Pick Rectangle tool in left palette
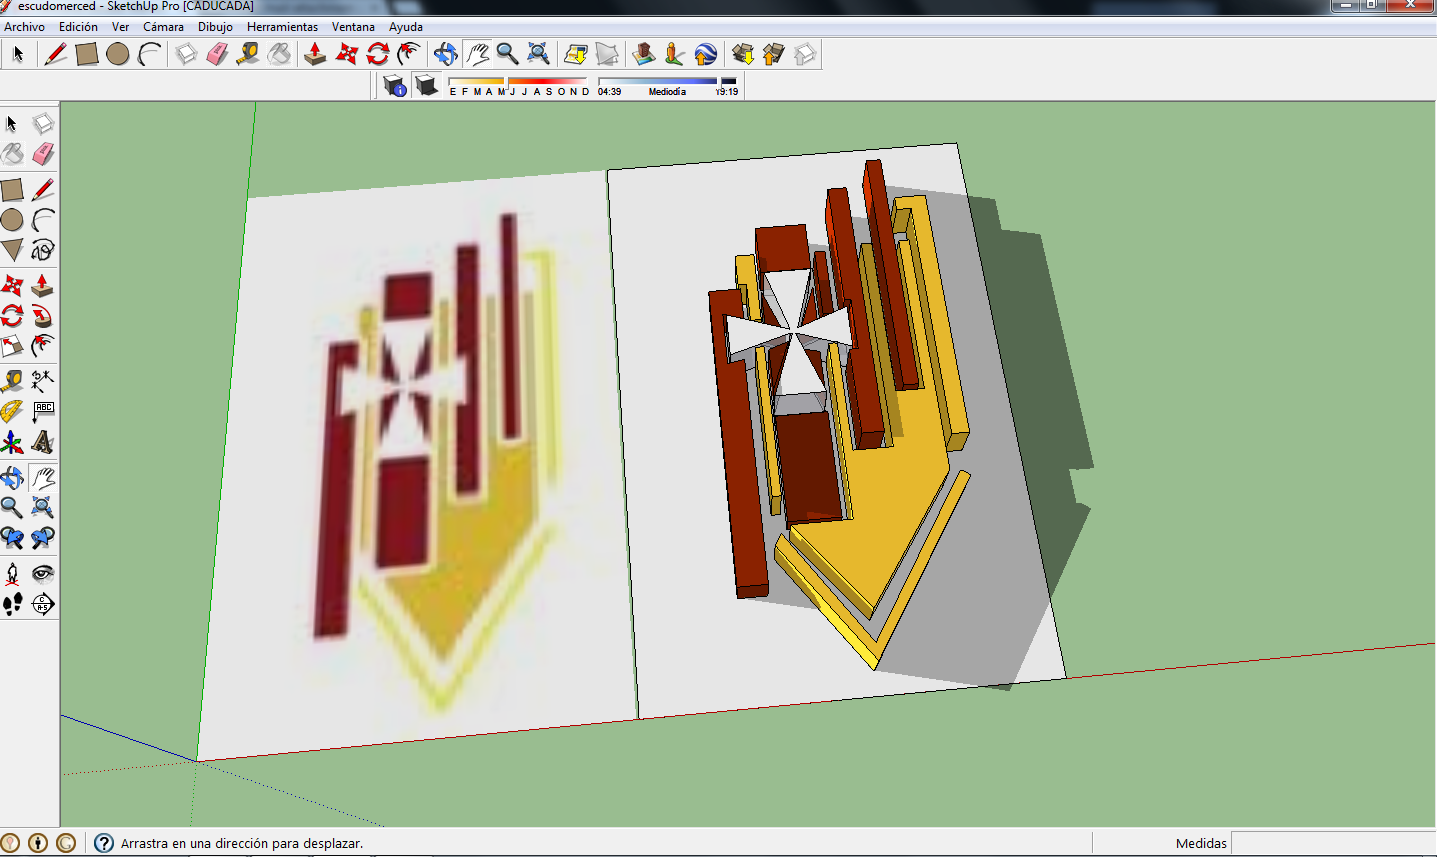Image resolution: width=1437 pixels, height=857 pixels. (x=12, y=190)
